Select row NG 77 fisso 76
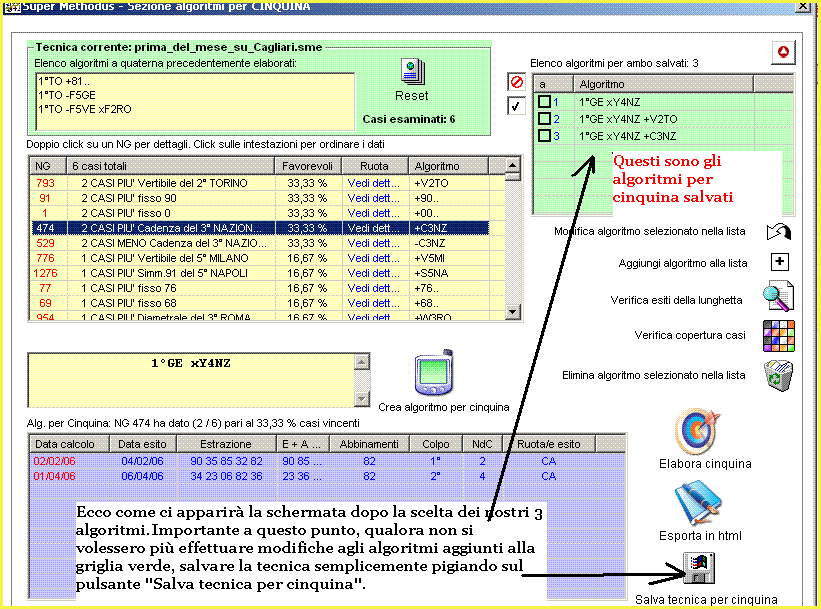The image size is (821, 609). [x=259, y=288]
